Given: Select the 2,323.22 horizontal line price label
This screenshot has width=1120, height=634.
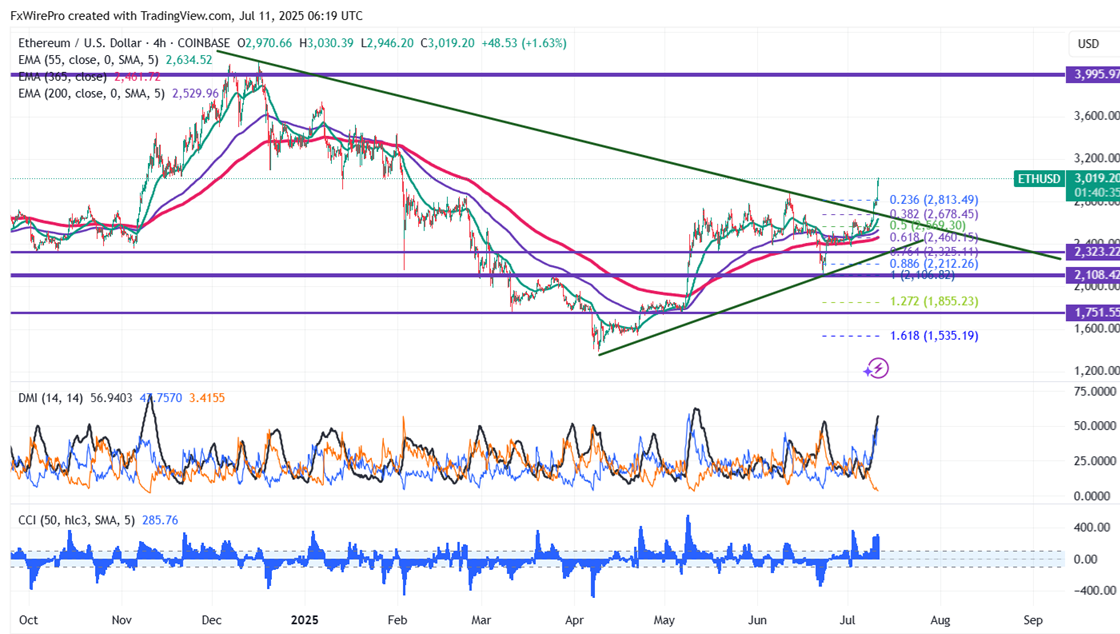Looking at the screenshot, I should (x=1093, y=251).
